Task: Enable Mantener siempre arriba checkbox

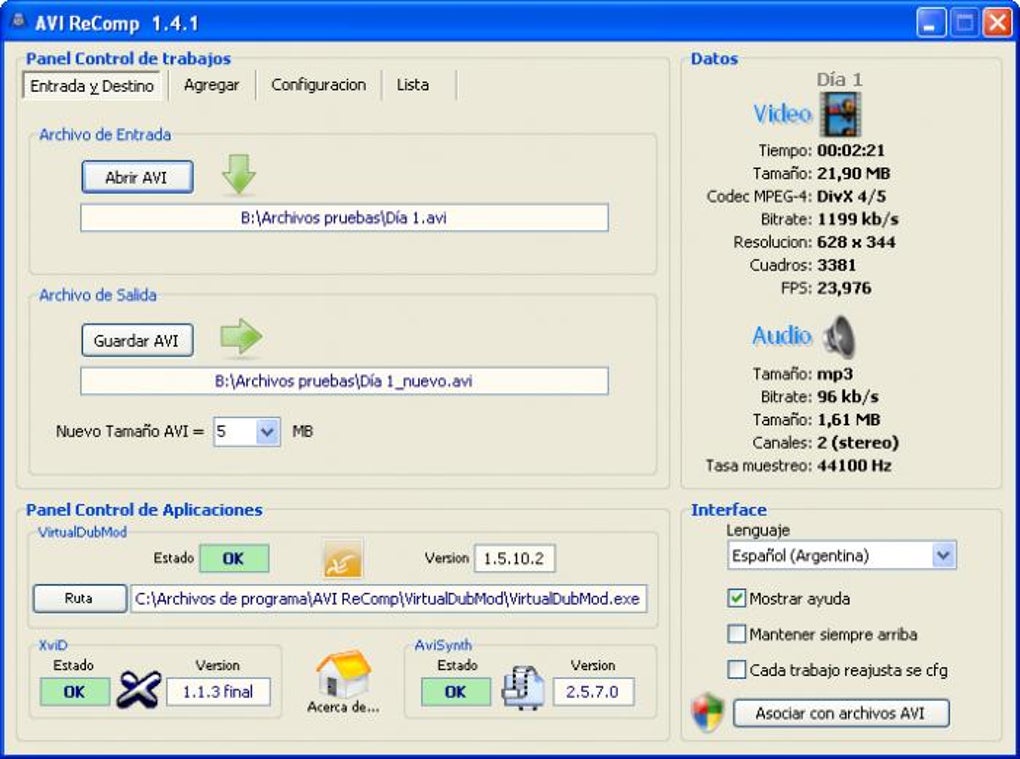Action: 736,633
